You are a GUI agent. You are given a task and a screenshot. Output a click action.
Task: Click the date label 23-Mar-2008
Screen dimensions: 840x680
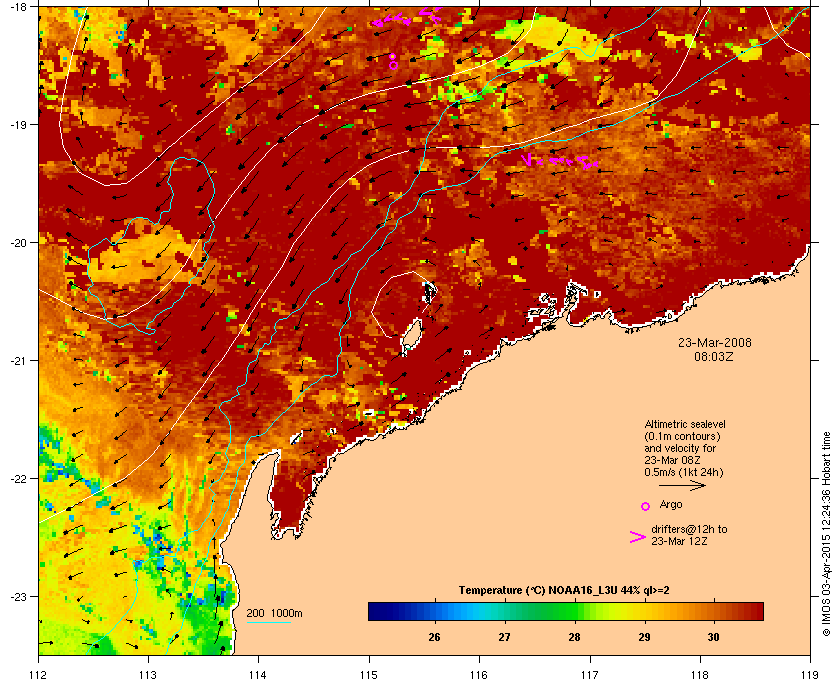coord(715,343)
